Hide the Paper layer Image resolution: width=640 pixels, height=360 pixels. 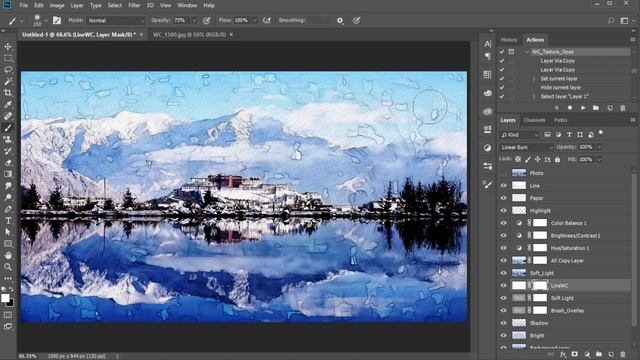pyautogui.click(x=504, y=198)
